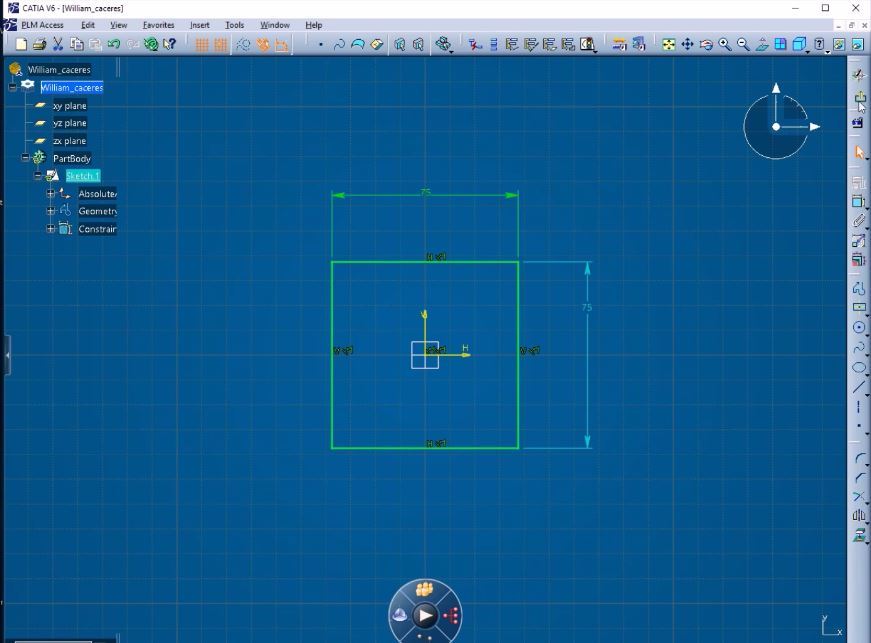Click the Zoom In magnifier icon
871x643 pixels.
tap(725, 44)
